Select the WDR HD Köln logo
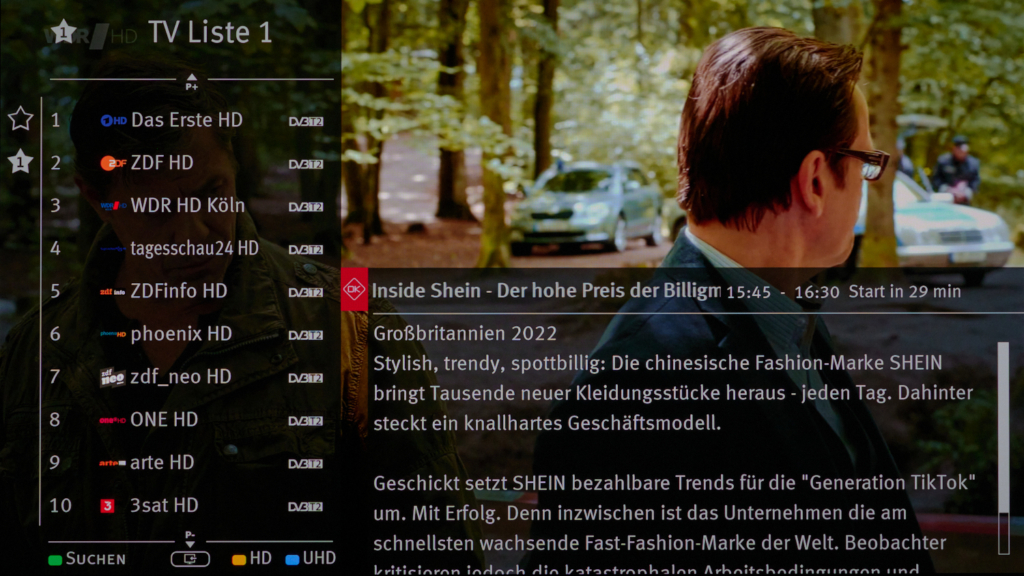 click(x=113, y=206)
